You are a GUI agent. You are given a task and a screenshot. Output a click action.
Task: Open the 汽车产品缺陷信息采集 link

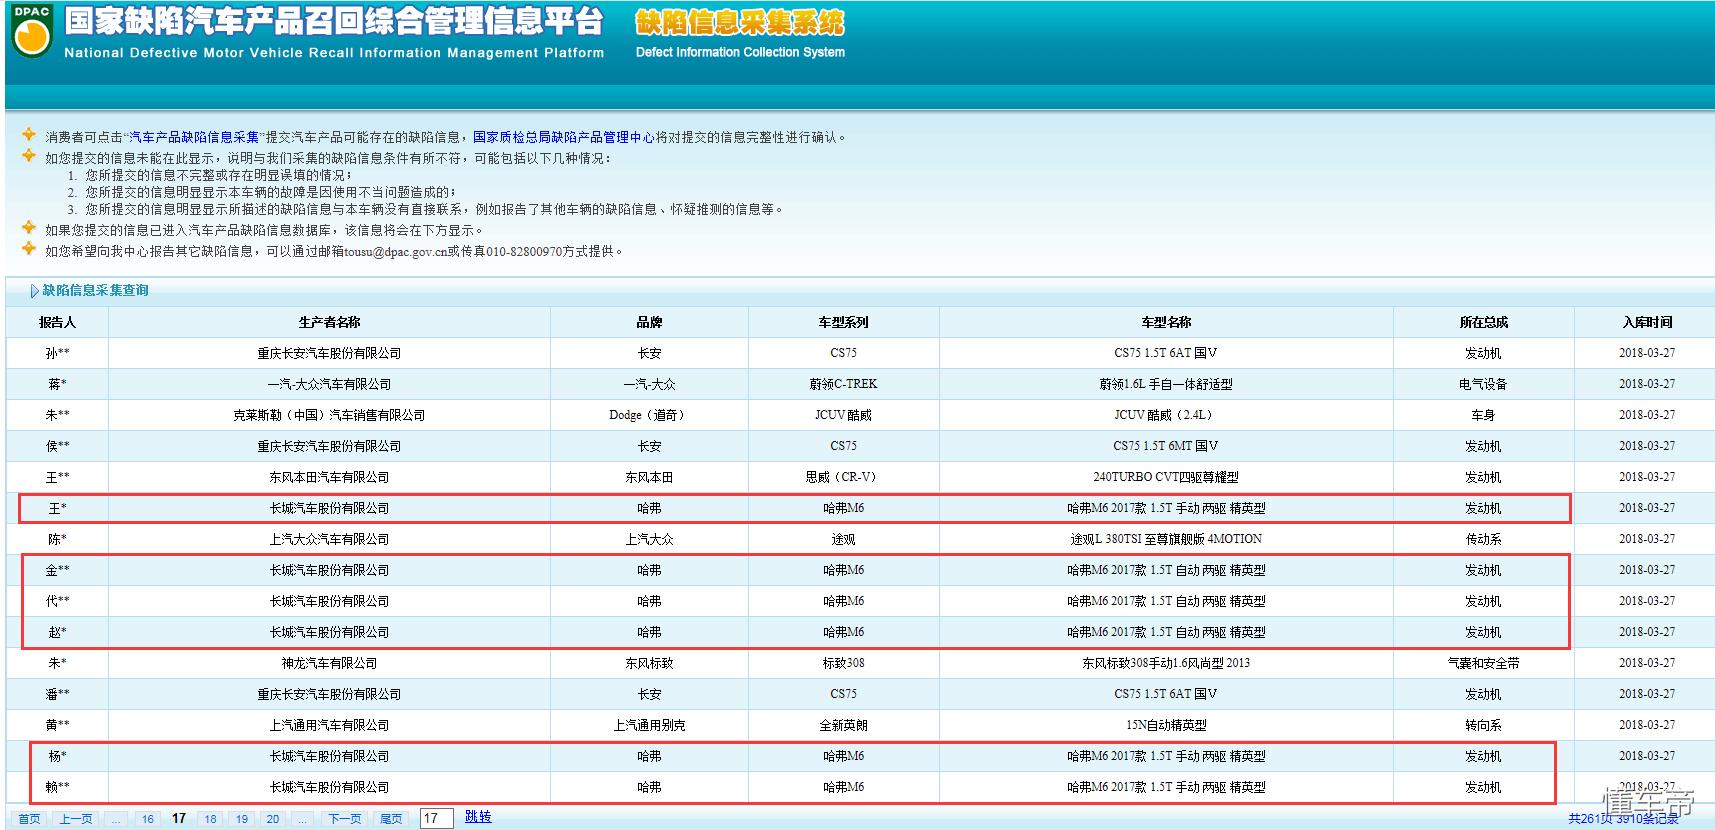[x=194, y=137]
